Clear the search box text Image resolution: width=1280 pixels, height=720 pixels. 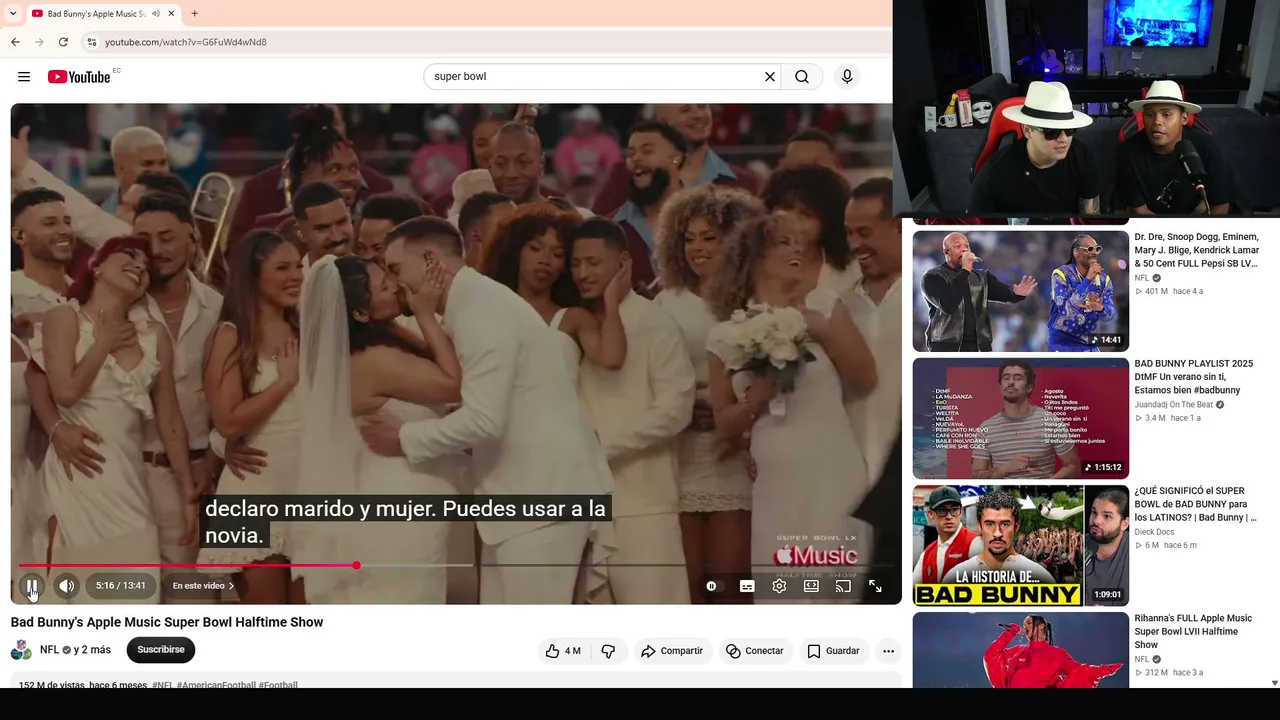point(770,77)
